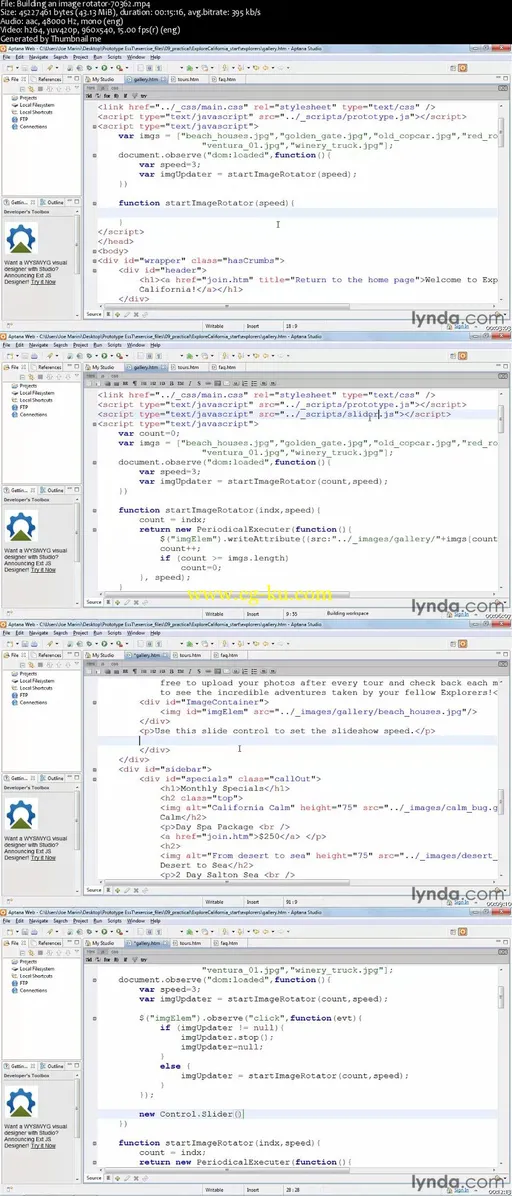Click the 'else {' line in the bottom frame
Viewport: 512px width, 1196px height.
click(x=173, y=1066)
